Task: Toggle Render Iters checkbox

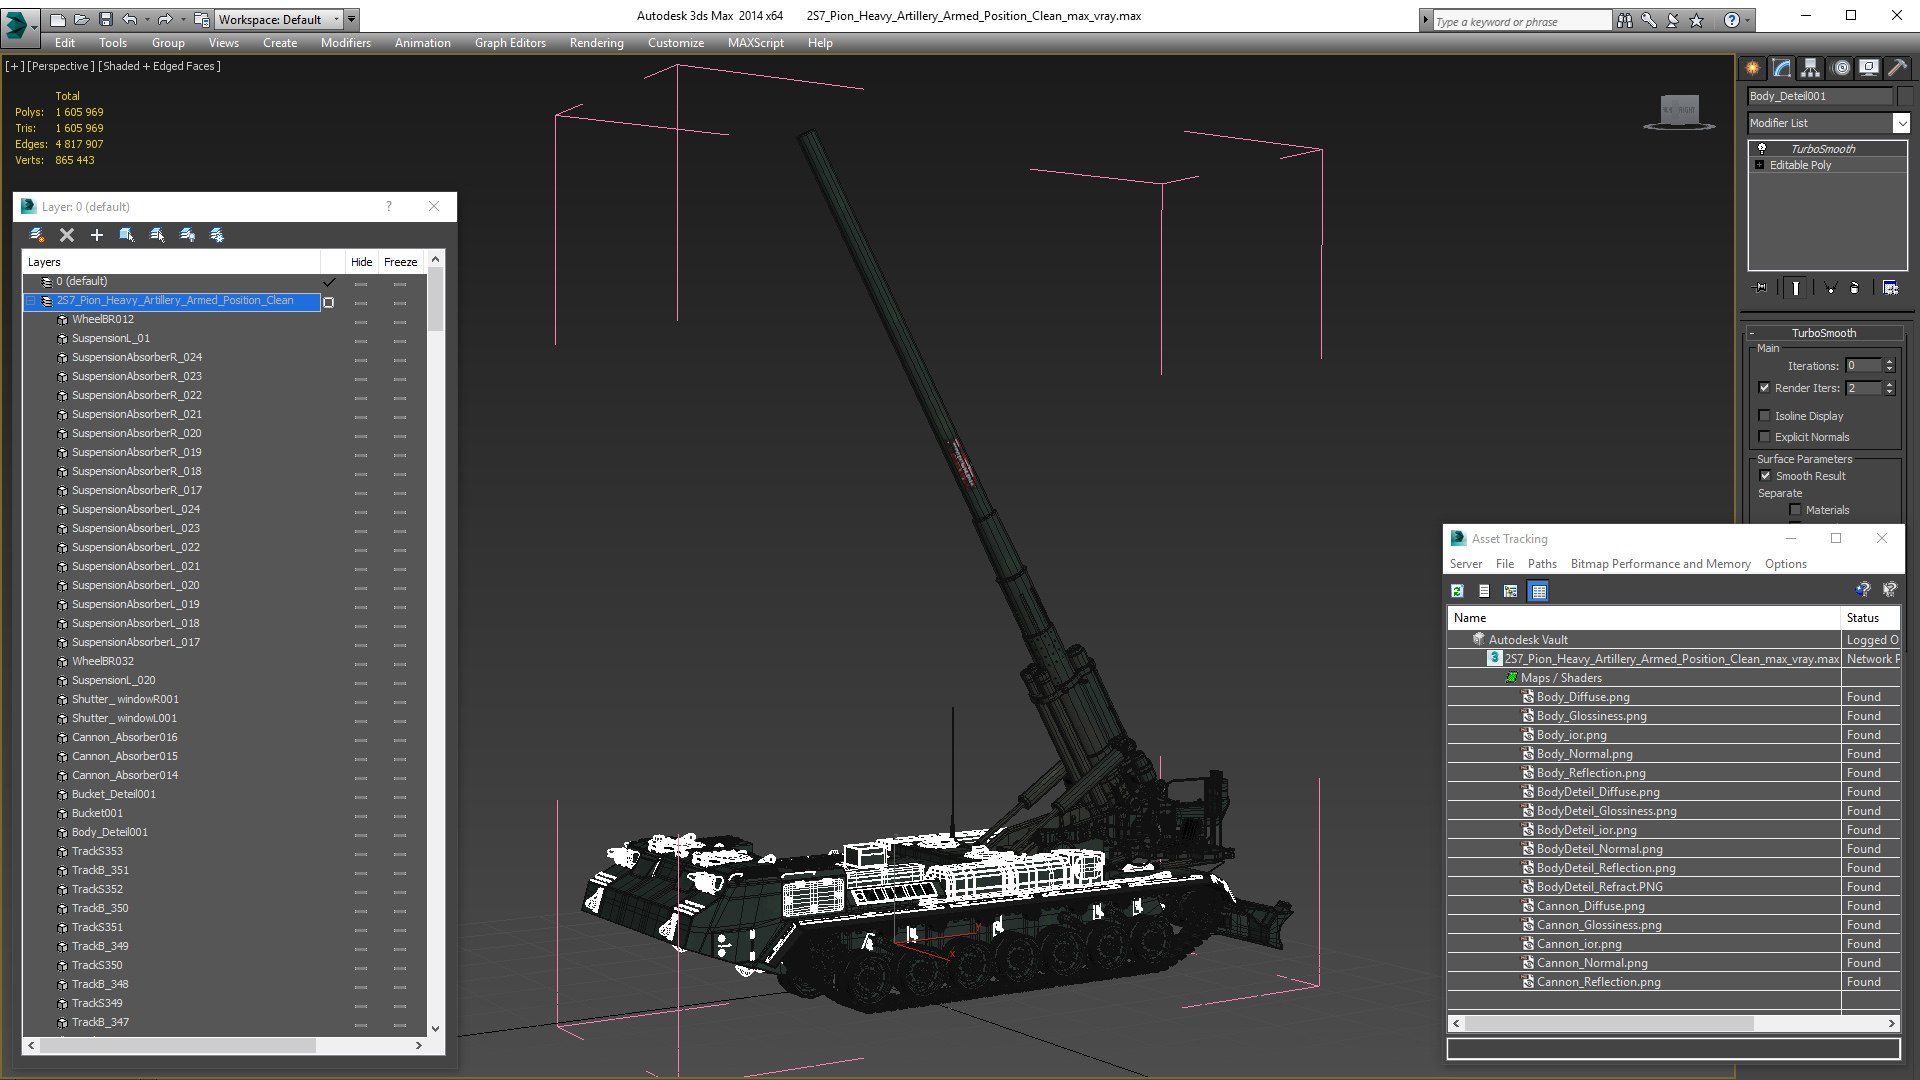Action: [1765, 388]
